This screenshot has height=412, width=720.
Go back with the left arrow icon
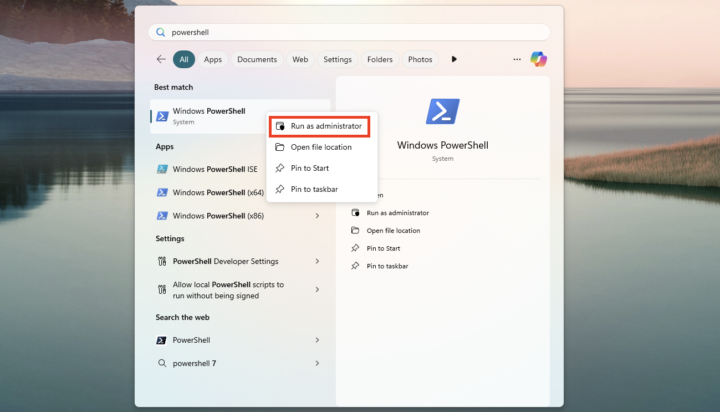point(161,59)
